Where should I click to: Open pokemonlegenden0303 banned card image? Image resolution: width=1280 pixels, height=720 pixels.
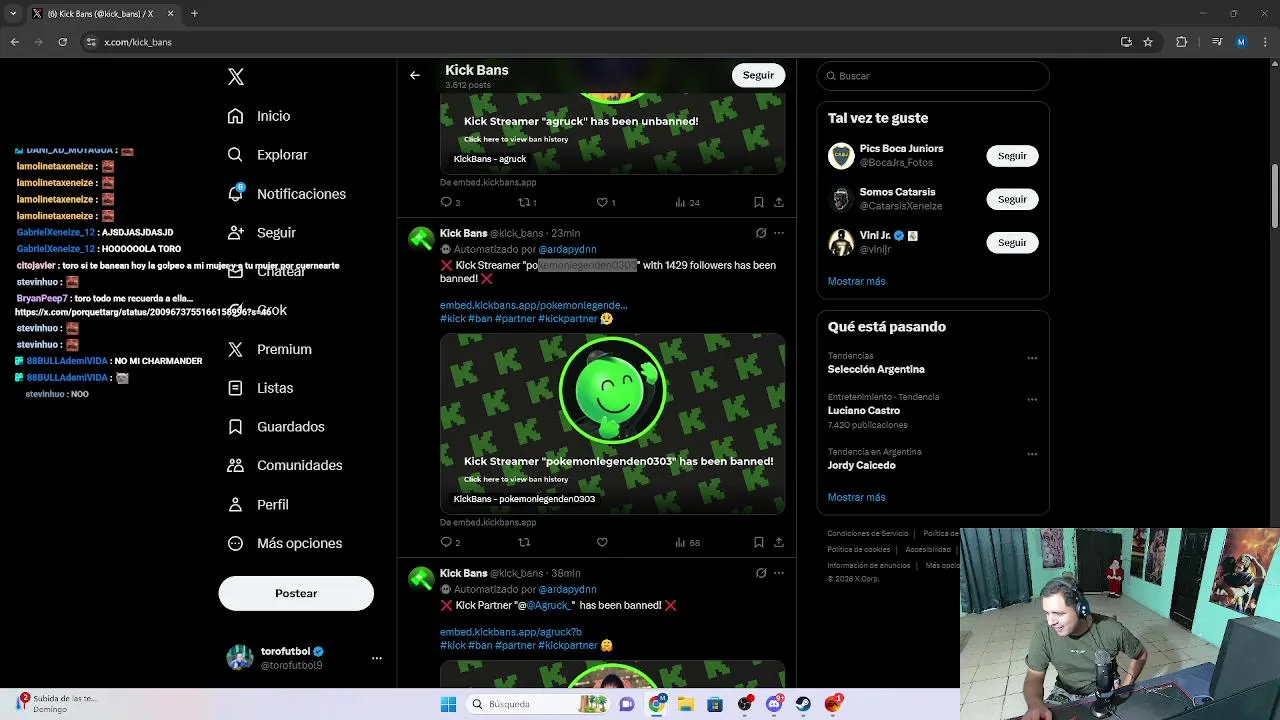[612, 424]
